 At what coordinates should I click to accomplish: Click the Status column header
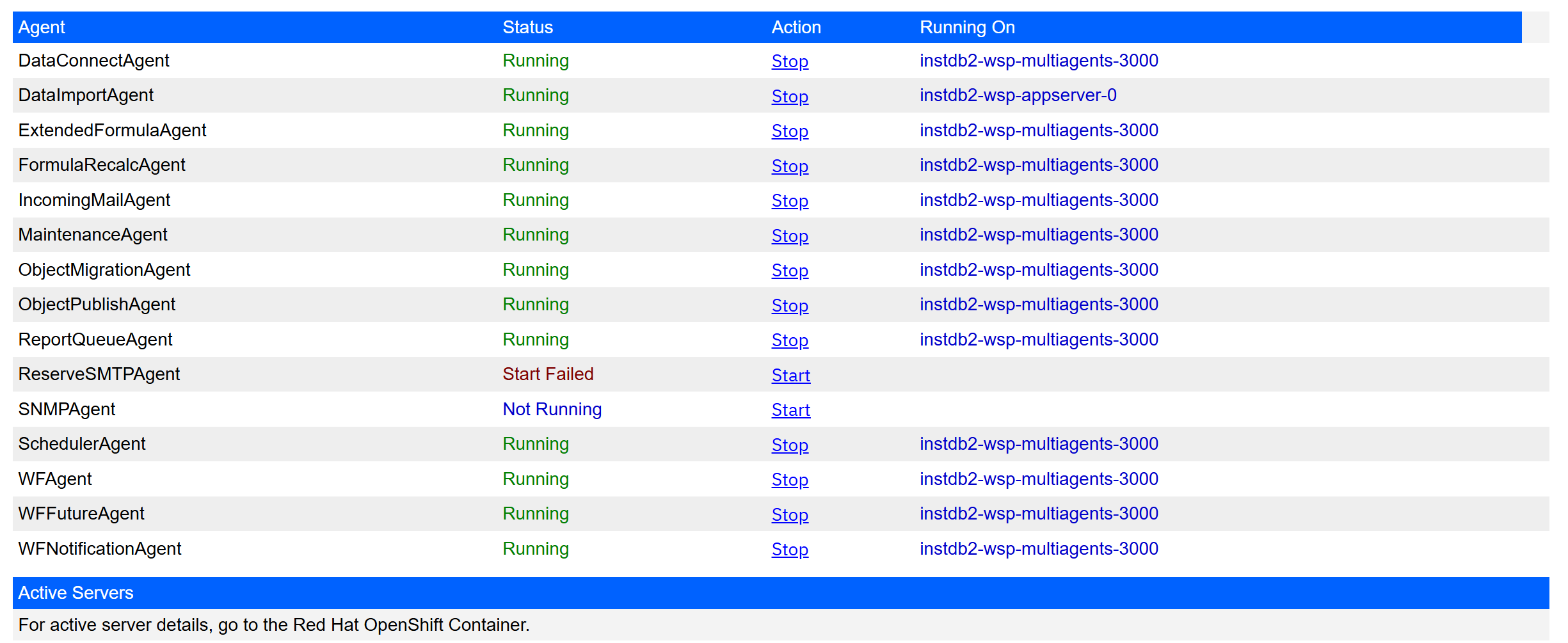(528, 27)
